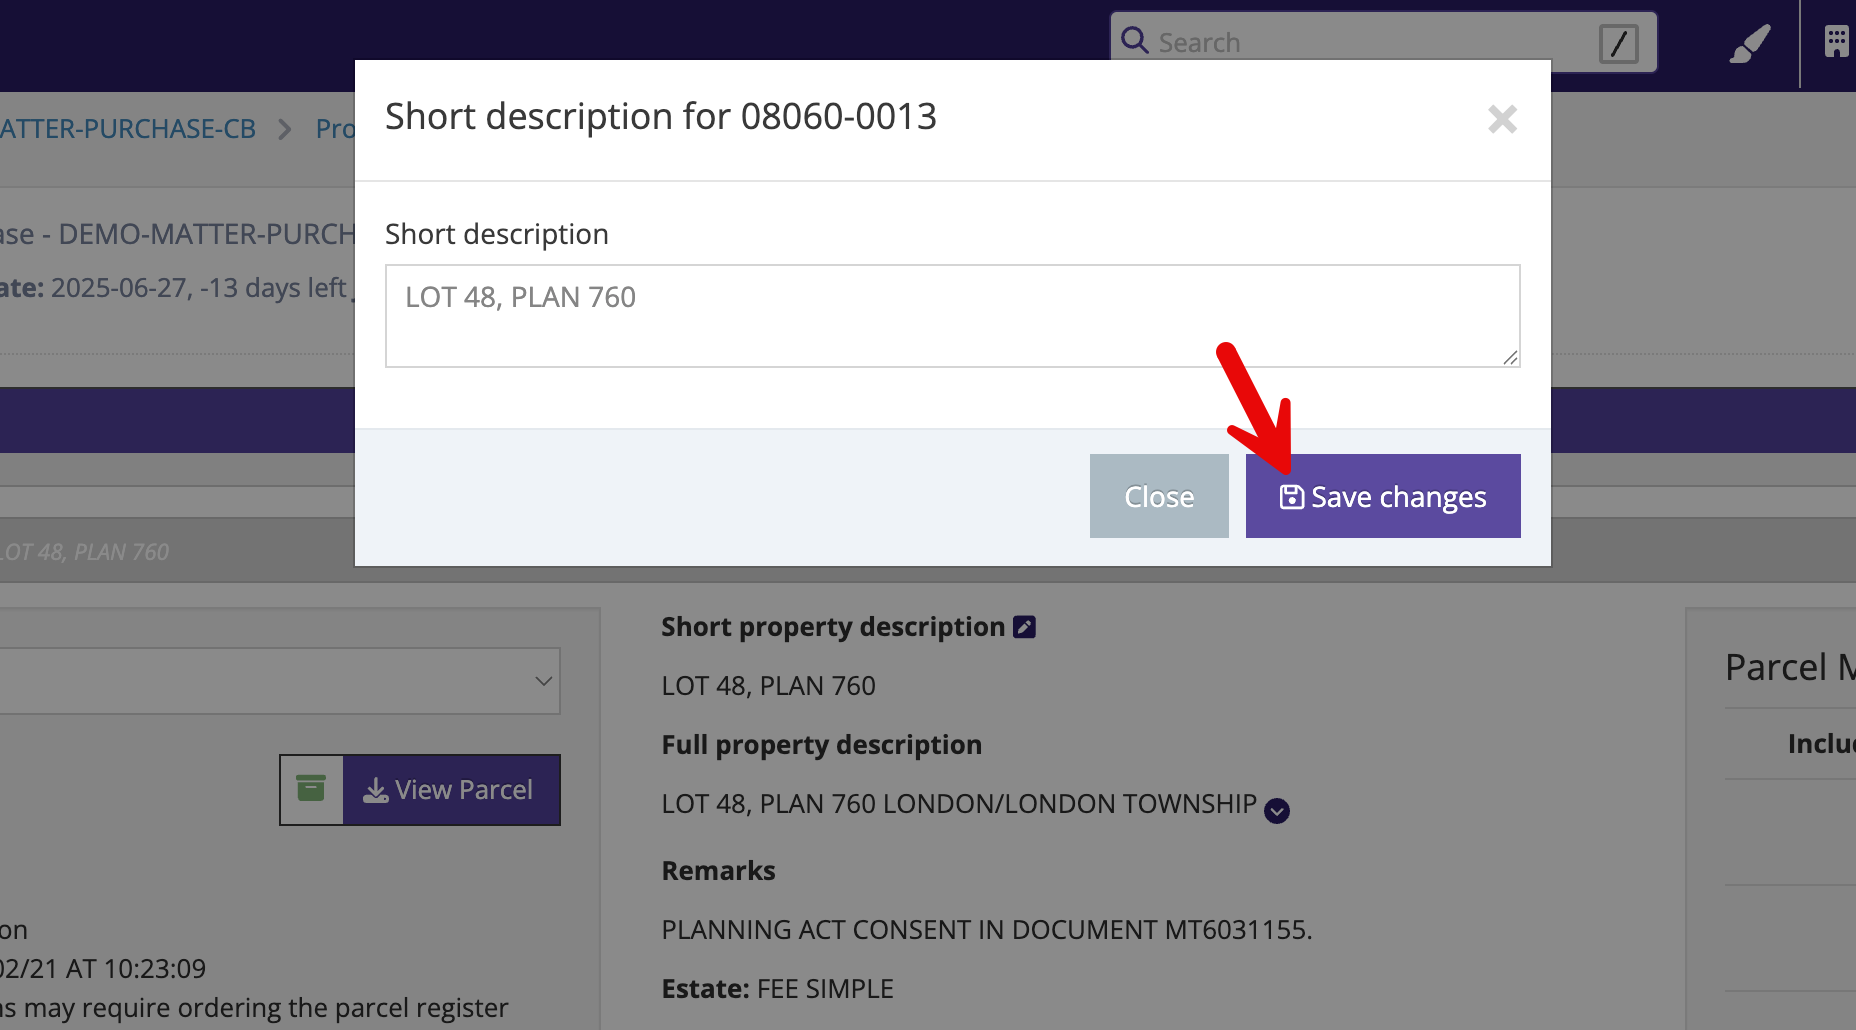This screenshot has height=1030, width=1856.
Task: Grab the text area resize handle
Action: click(x=1510, y=357)
